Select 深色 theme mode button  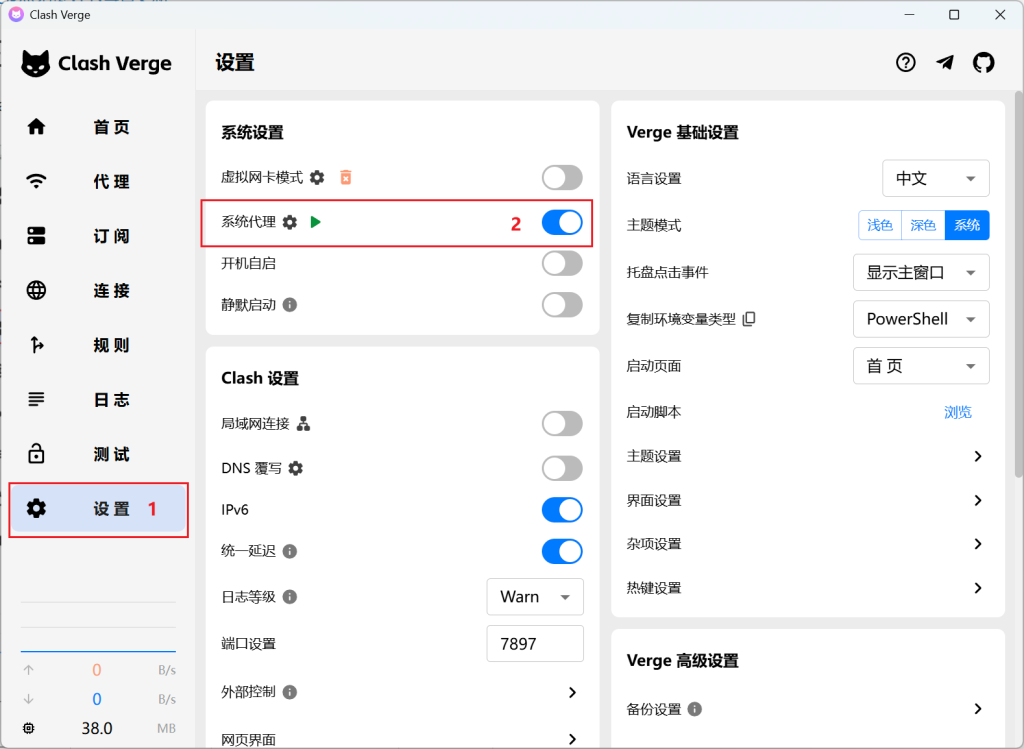923,225
